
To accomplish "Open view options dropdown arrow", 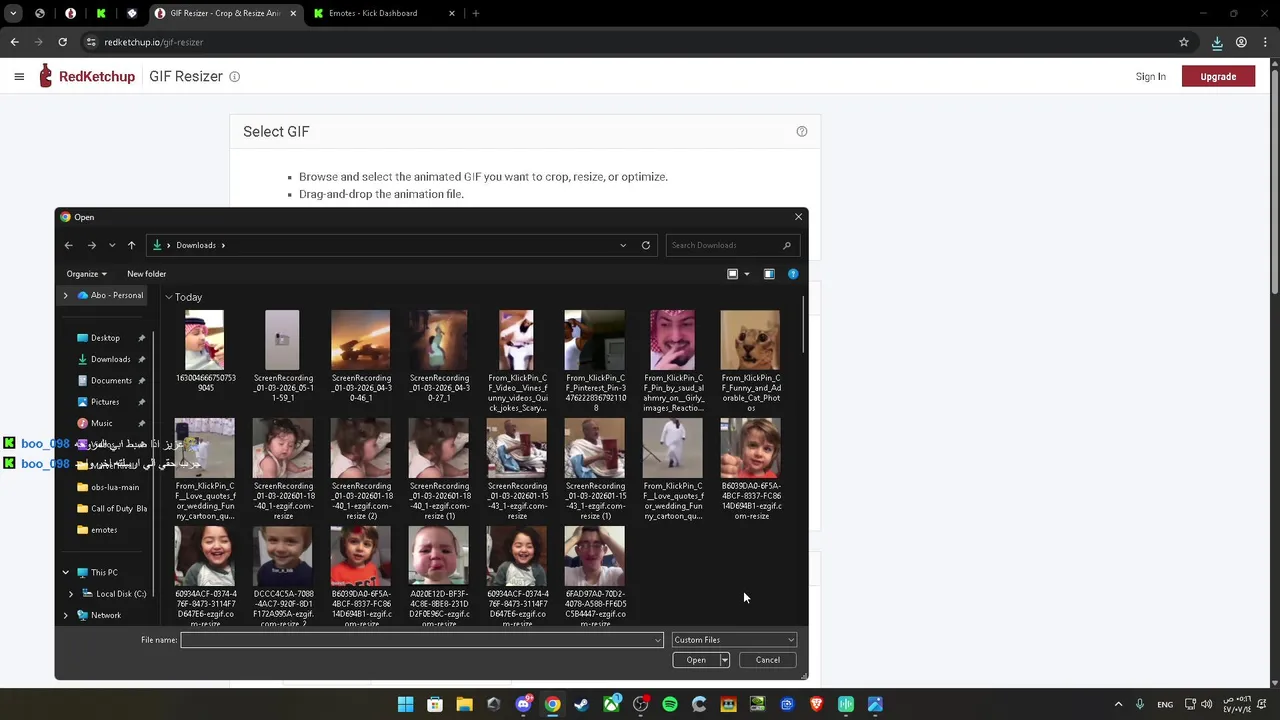I will pos(746,274).
